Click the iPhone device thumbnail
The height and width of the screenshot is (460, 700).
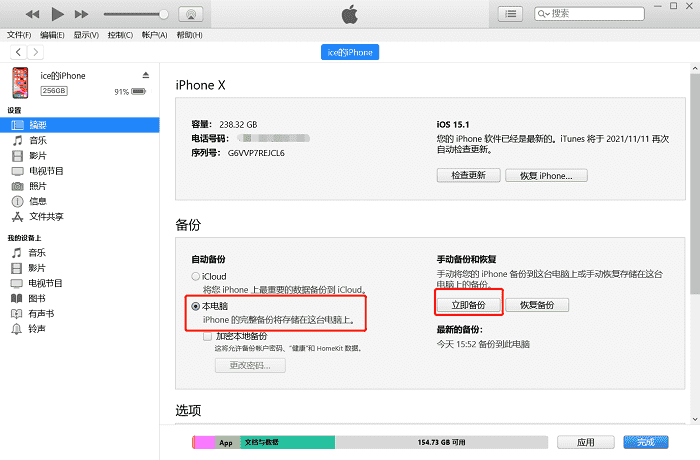(x=20, y=83)
